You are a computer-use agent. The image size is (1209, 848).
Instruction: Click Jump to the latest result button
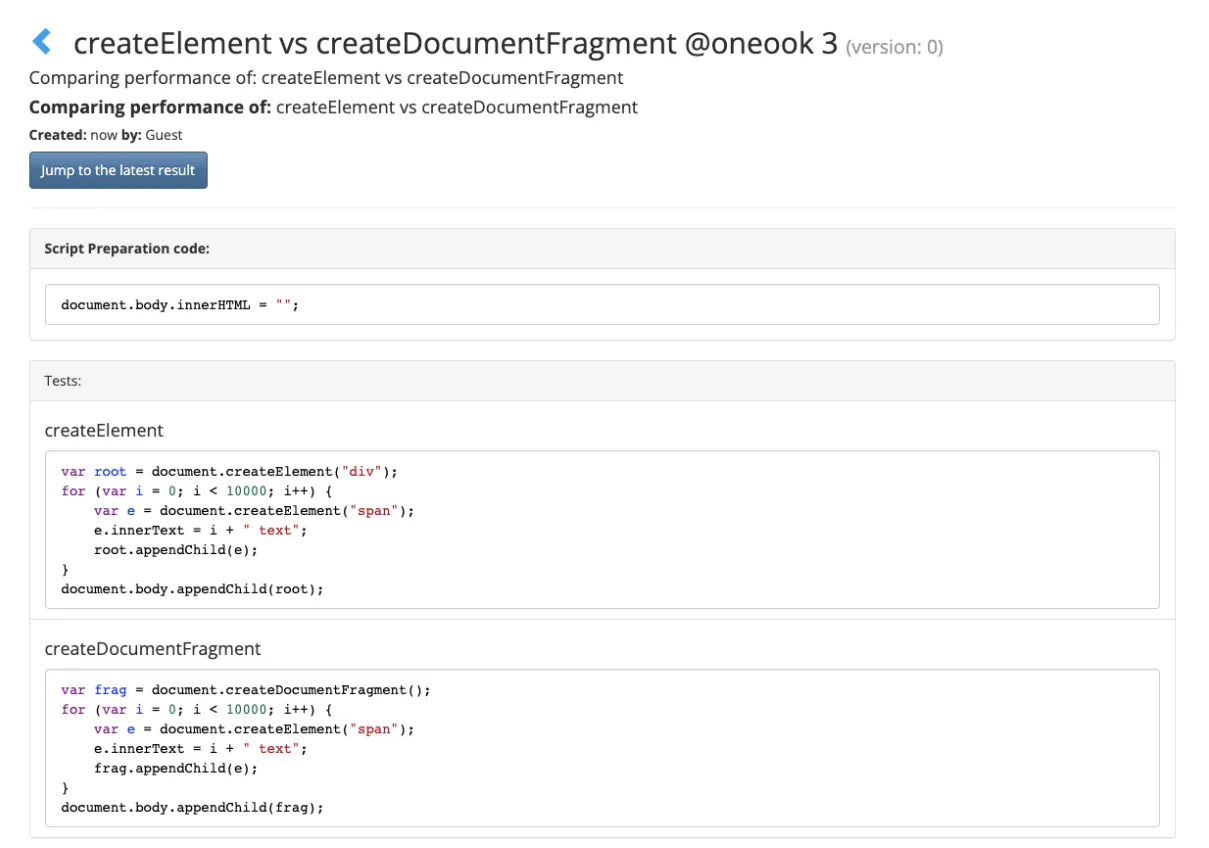click(x=118, y=170)
